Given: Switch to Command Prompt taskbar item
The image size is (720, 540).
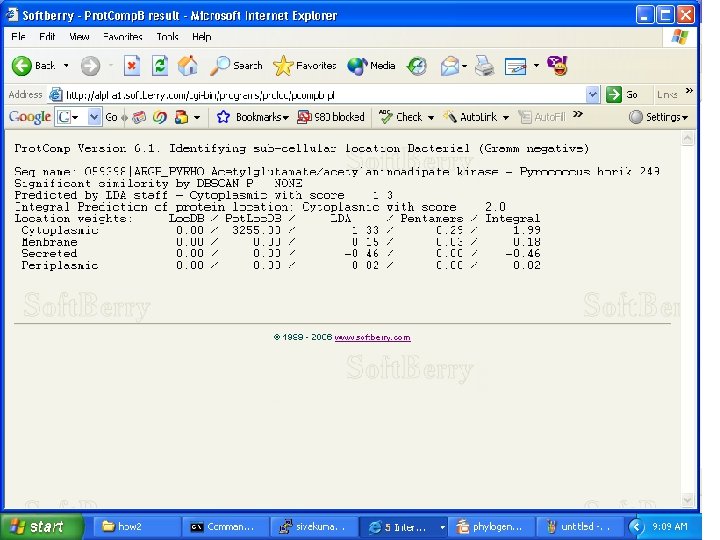Looking at the screenshot, I should pyautogui.click(x=224, y=526).
